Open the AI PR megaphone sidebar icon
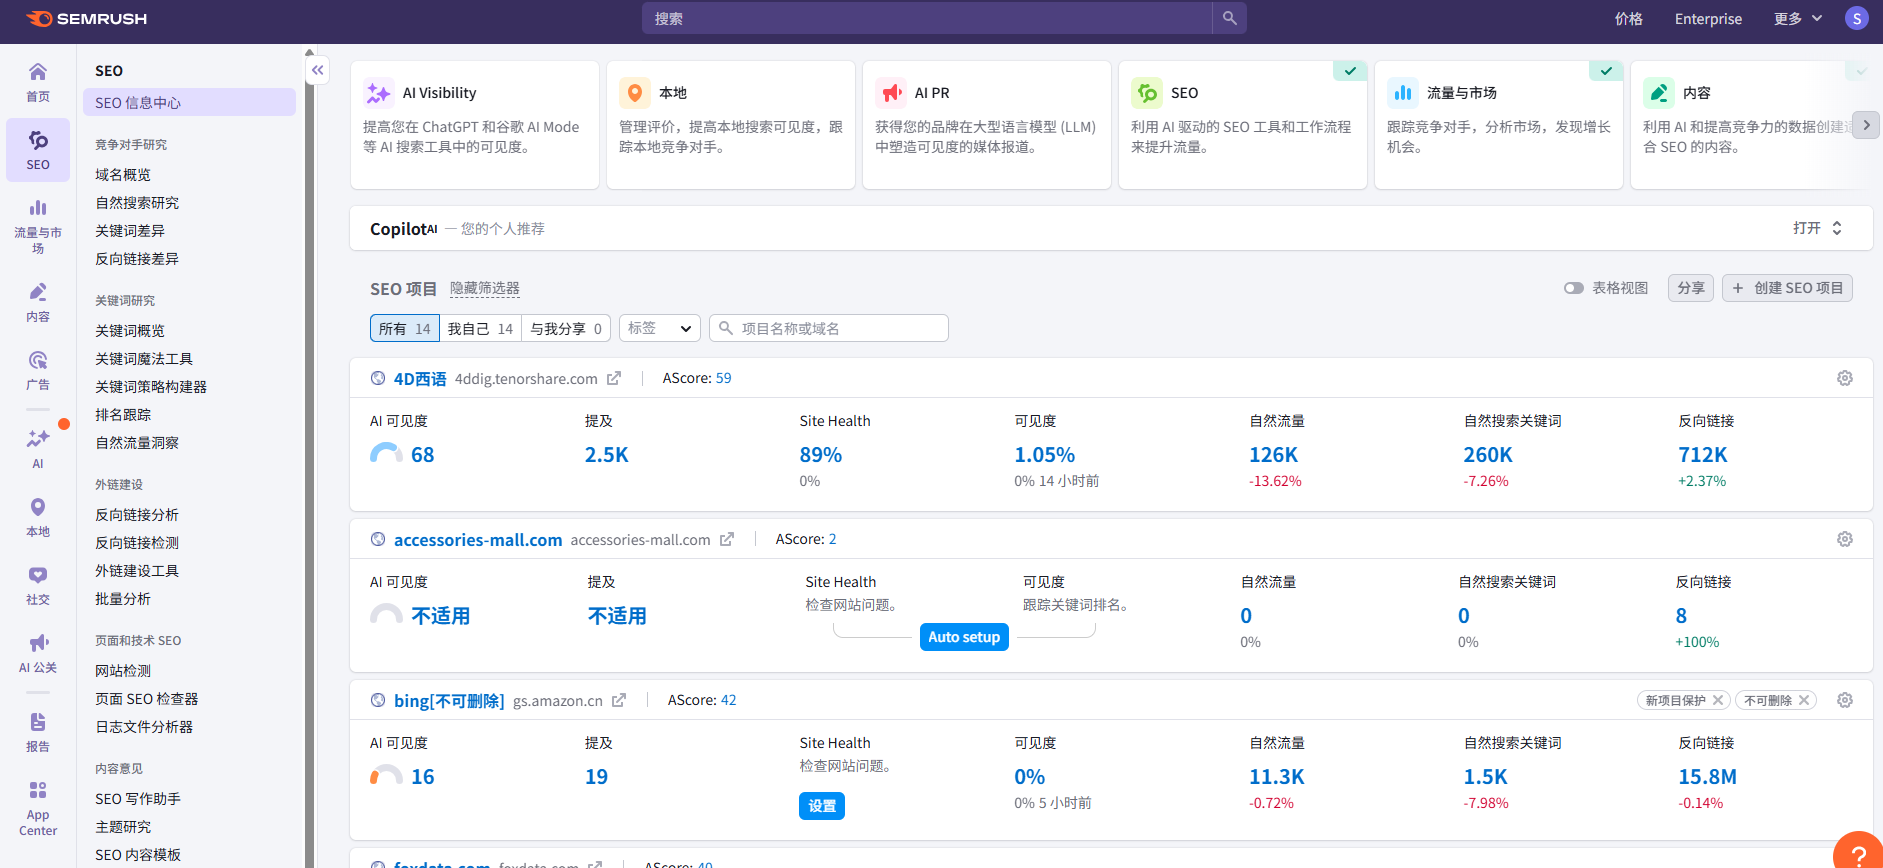Image resolution: width=1883 pixels, height=868 pixels. (x=38, y=652)
